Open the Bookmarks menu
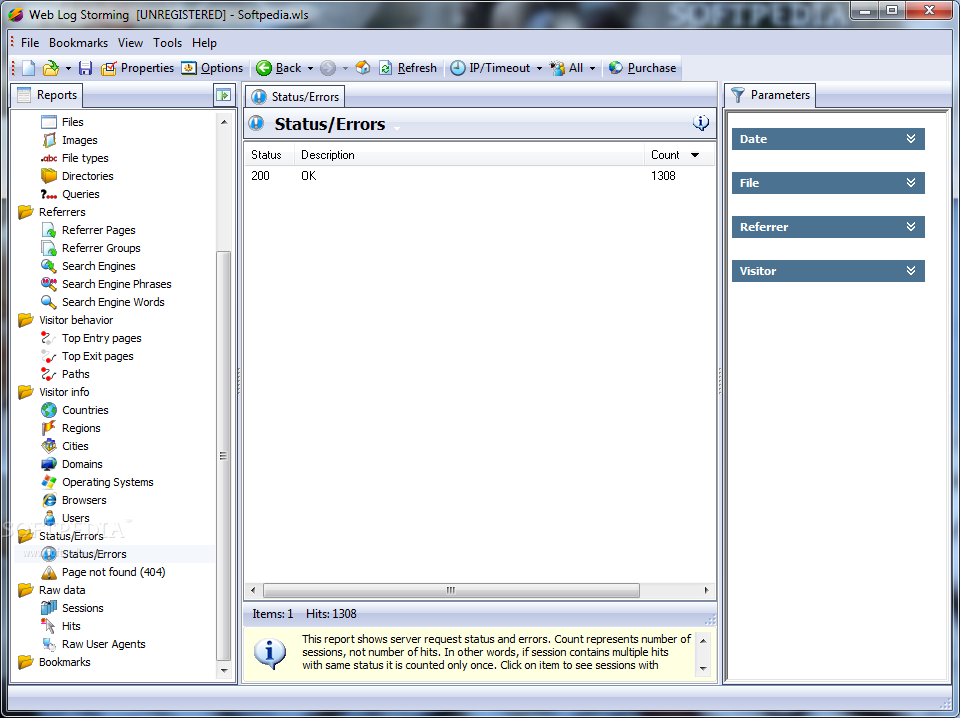 [78, 43]
